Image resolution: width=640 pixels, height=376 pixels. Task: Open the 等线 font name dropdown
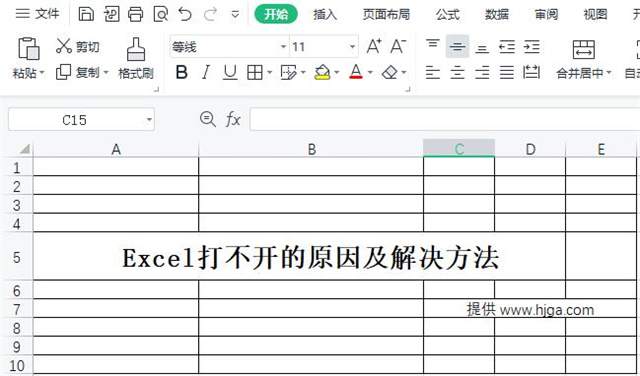coord(283,47)
